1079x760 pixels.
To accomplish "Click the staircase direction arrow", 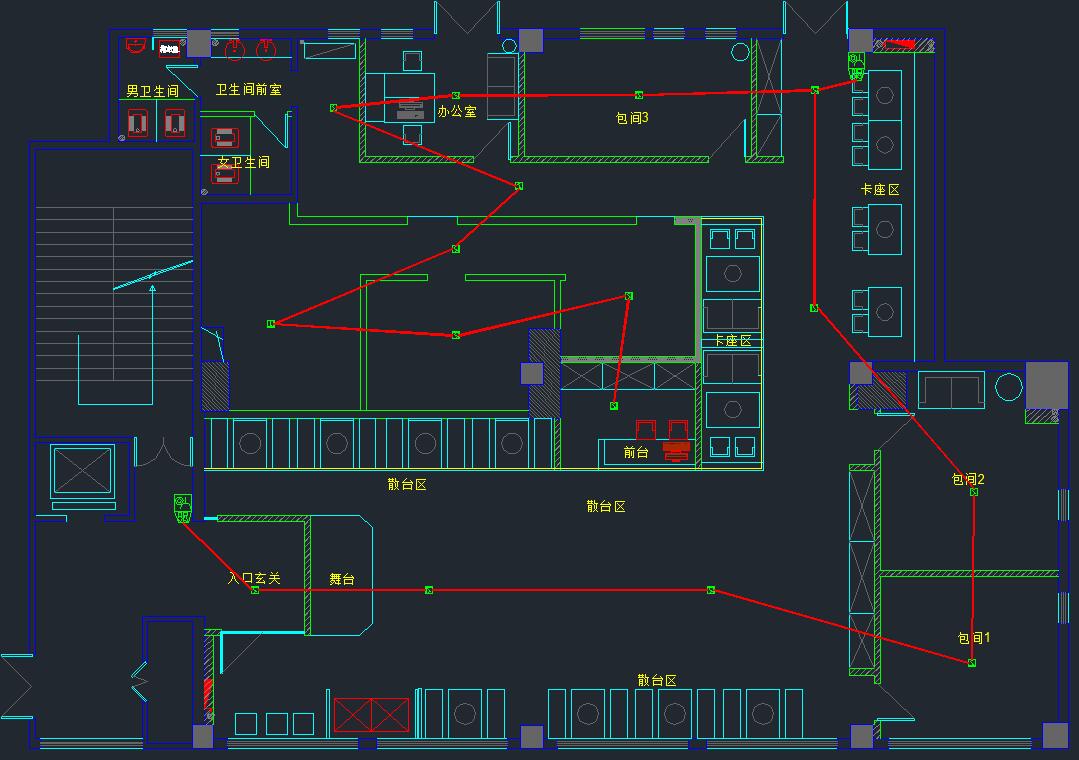I will [x=152, y=290].
